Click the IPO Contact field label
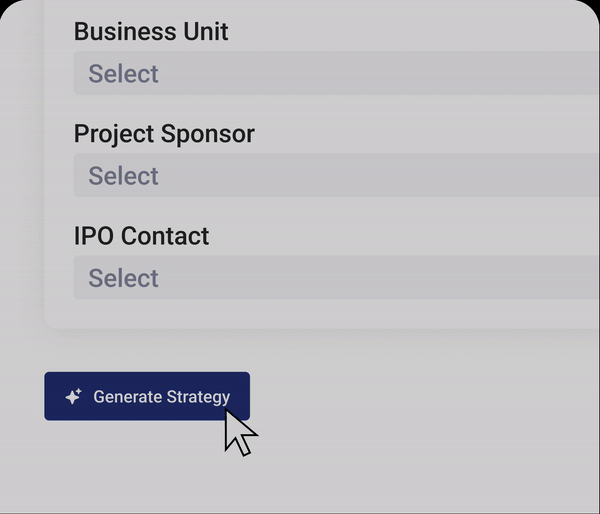600x514 pixels. (x=141, y=236)
